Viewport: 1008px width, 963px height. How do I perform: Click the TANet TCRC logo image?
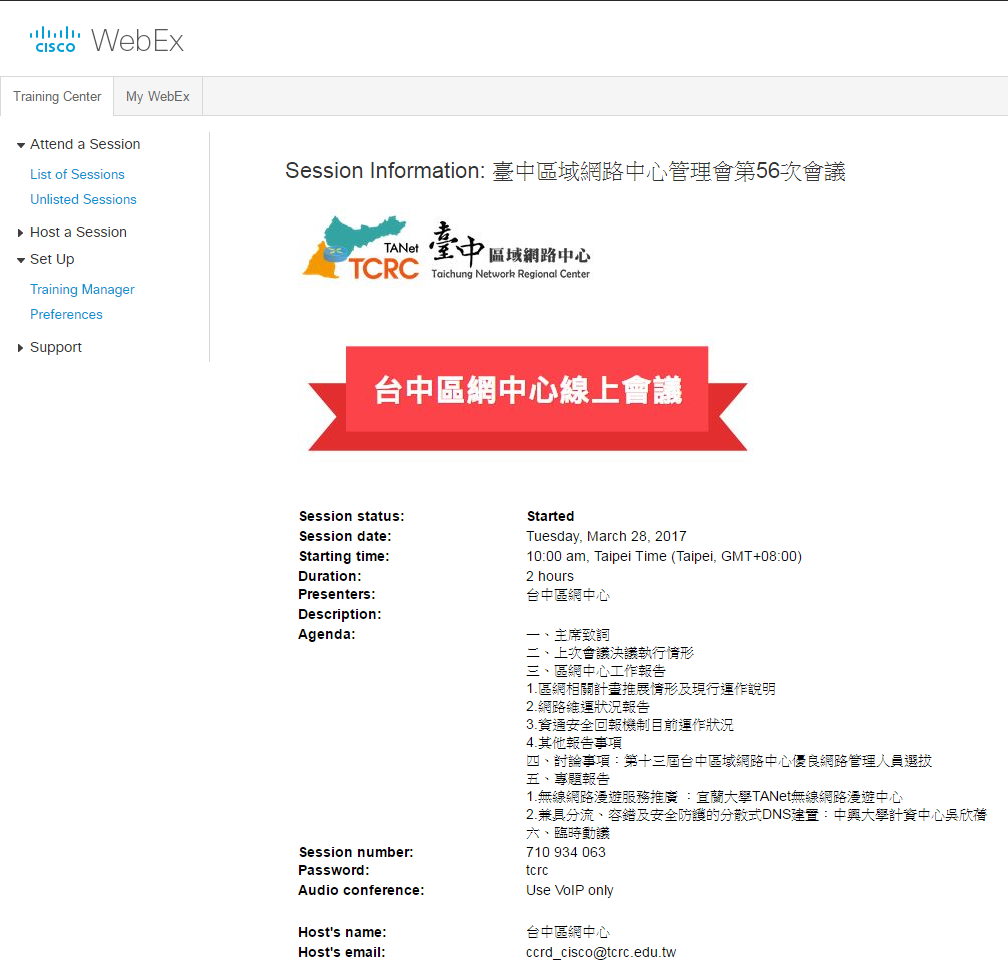point(446,249)
